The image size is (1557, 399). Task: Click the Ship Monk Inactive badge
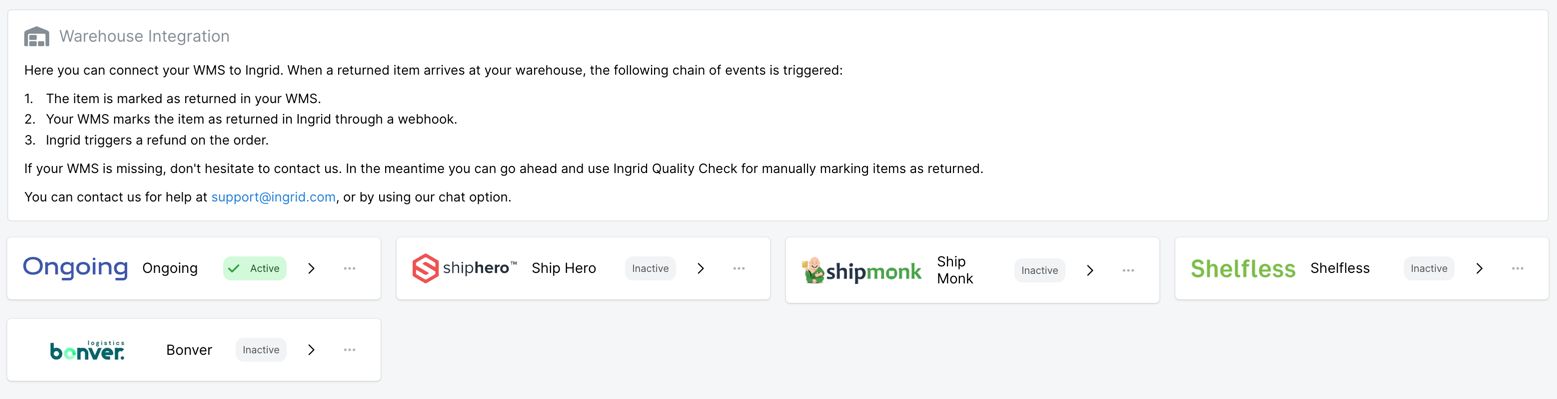(1040, 270)
